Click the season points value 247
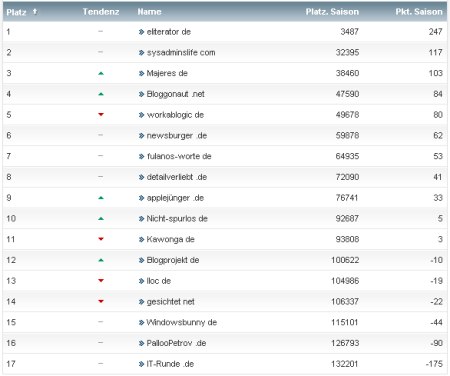450x376 pixels. coord(436,32)
